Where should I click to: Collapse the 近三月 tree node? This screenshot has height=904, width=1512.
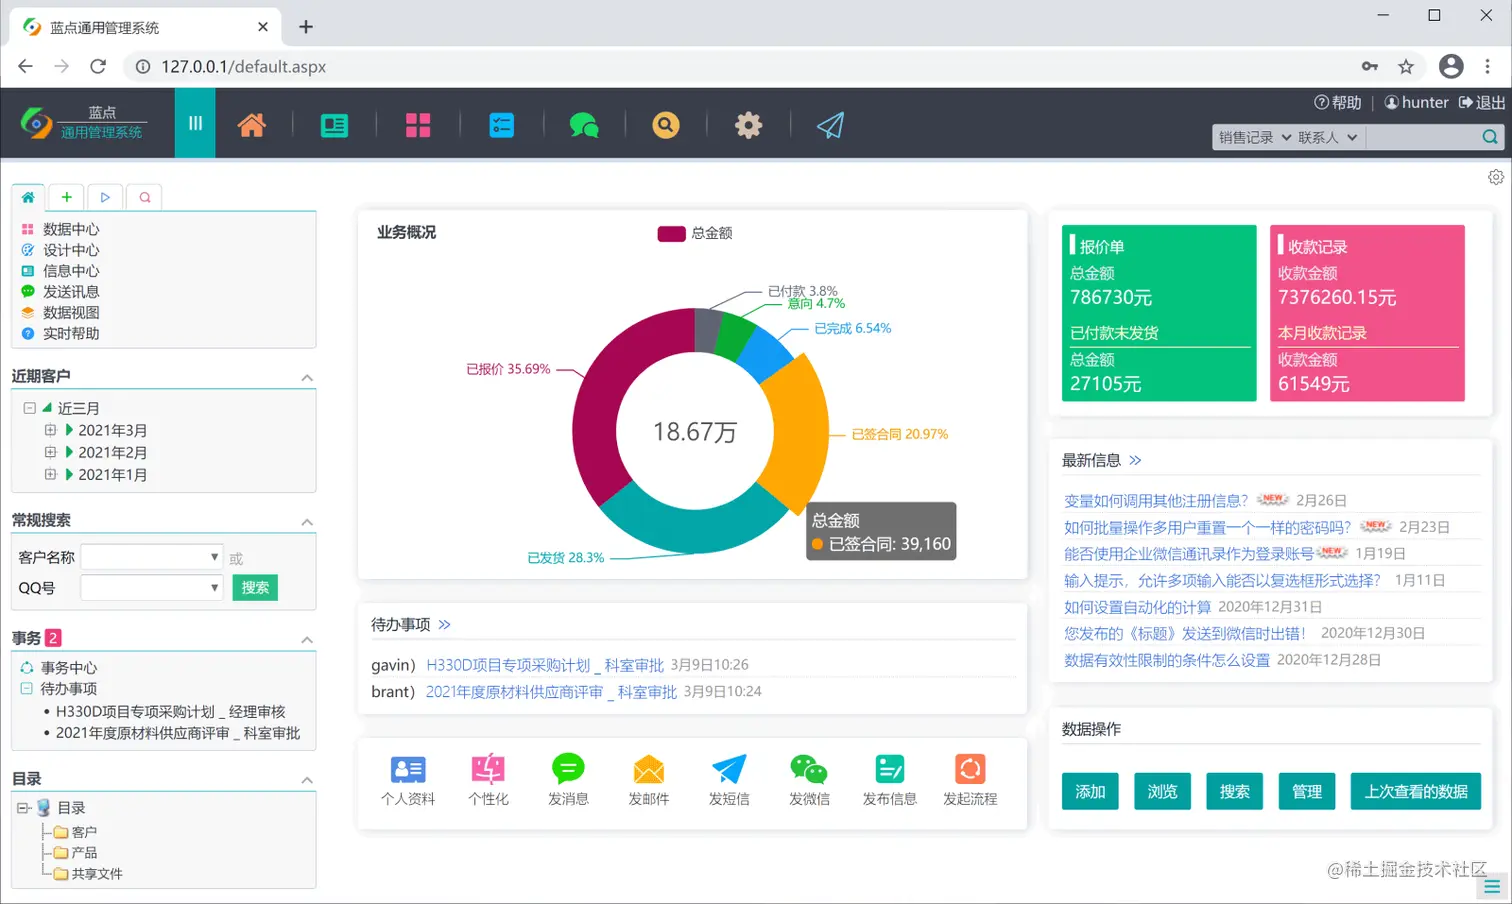(30, 408)
